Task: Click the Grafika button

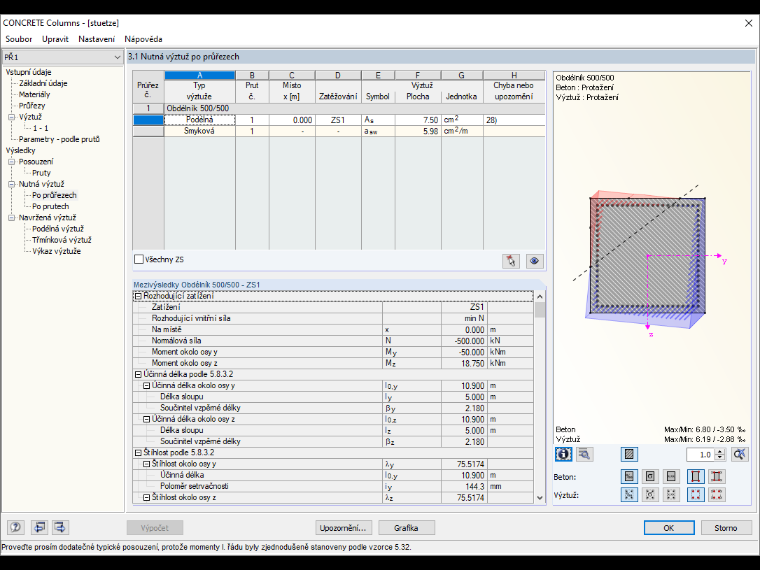Action: pyautogui.click(x=406, y=528)
